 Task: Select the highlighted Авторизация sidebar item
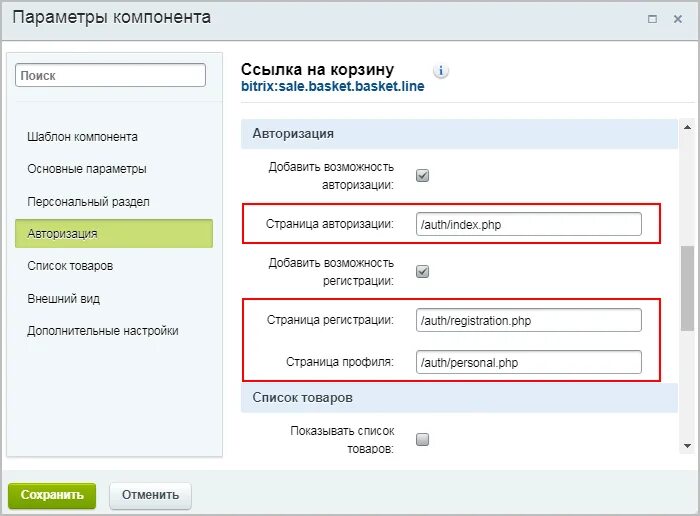[114, 233]
